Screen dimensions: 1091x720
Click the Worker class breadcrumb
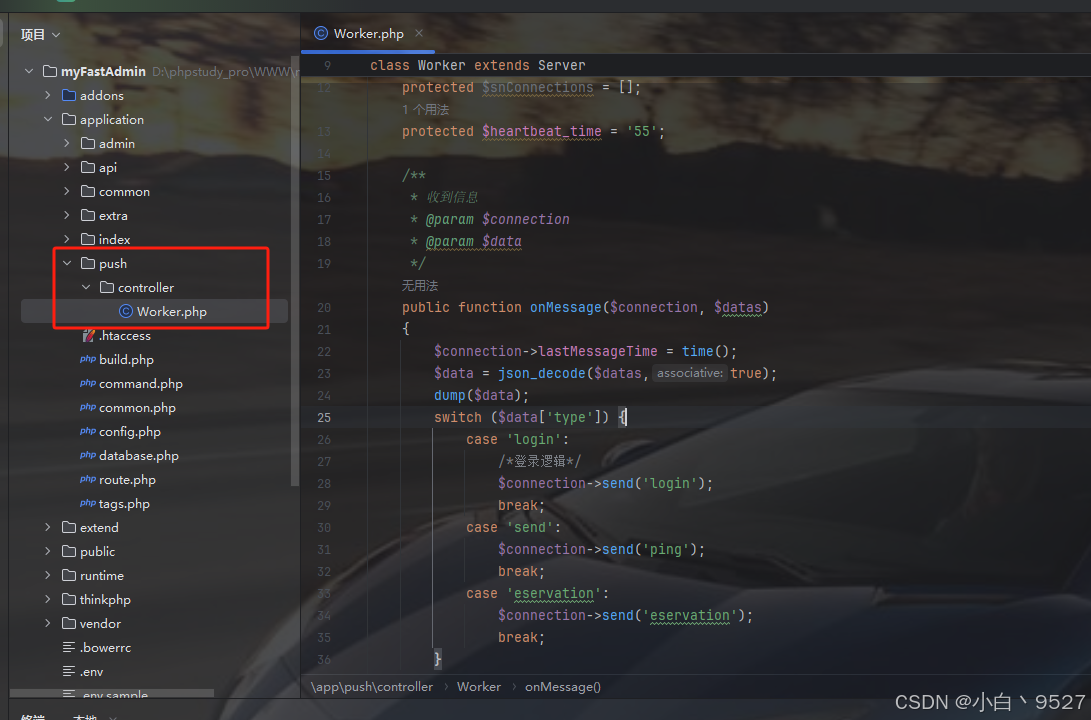479,687
